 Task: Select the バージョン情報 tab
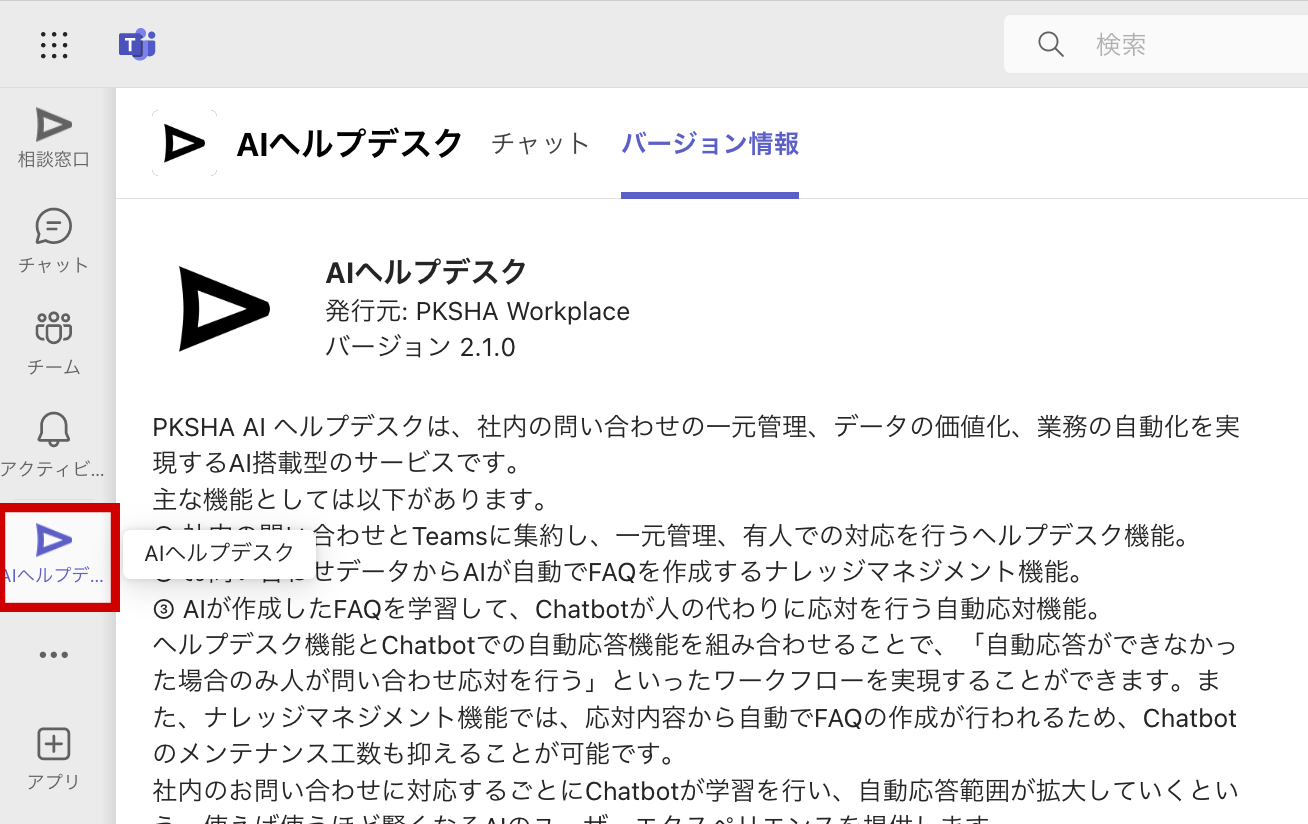point(710,144)
